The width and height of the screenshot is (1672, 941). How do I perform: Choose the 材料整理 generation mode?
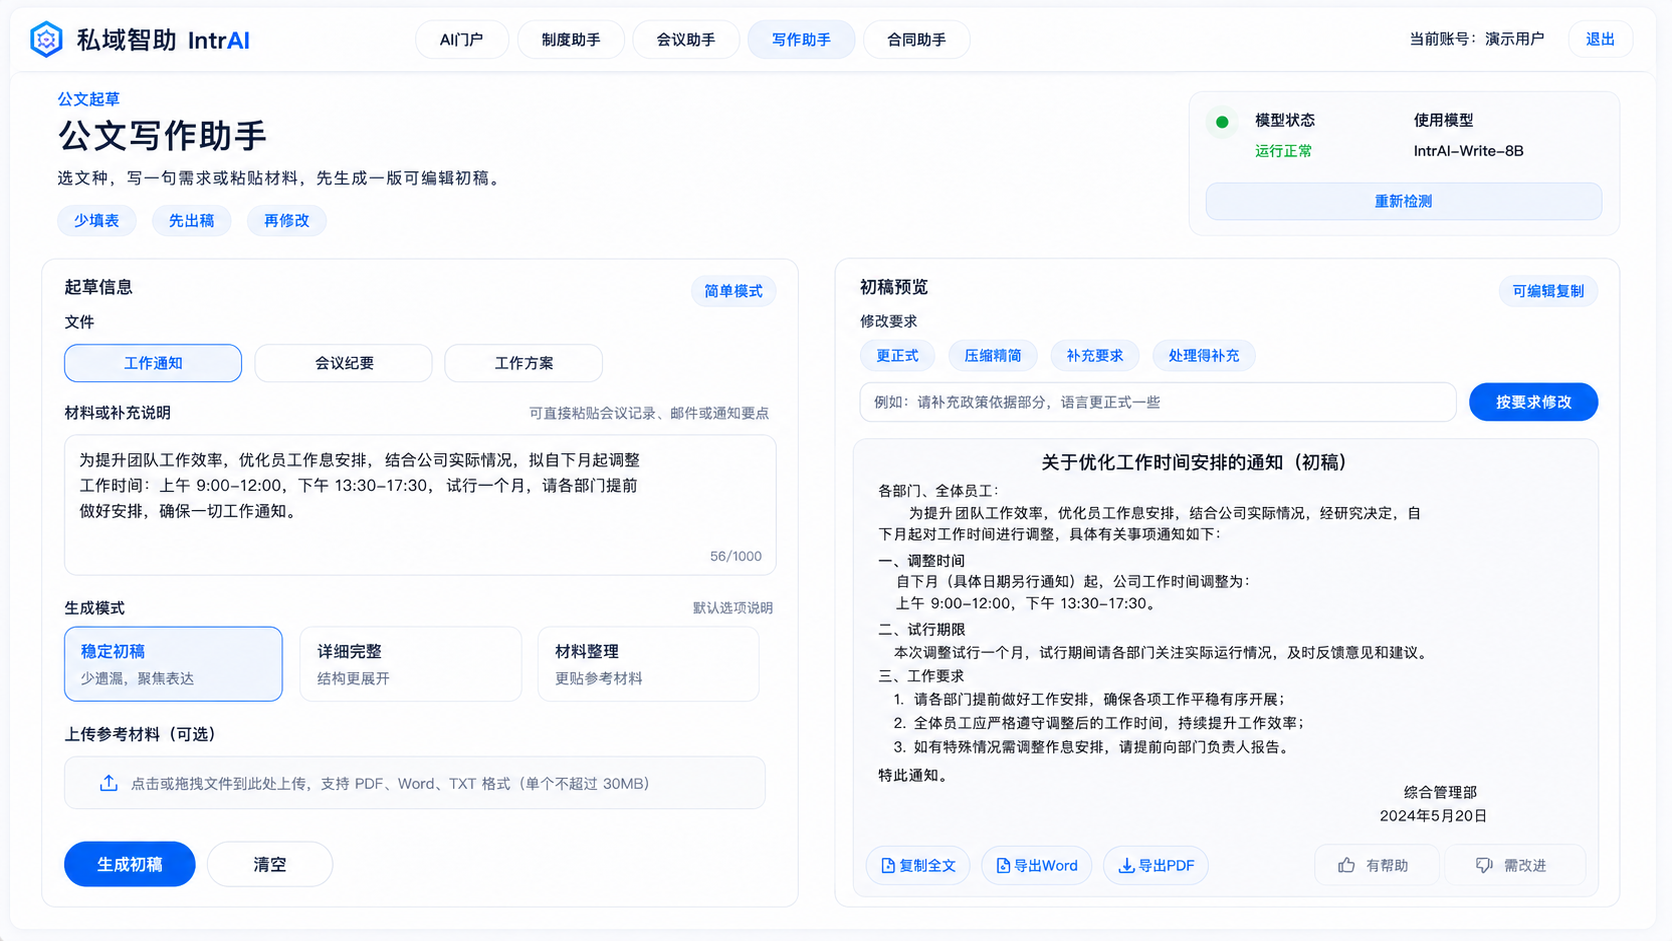pos(648,664)
